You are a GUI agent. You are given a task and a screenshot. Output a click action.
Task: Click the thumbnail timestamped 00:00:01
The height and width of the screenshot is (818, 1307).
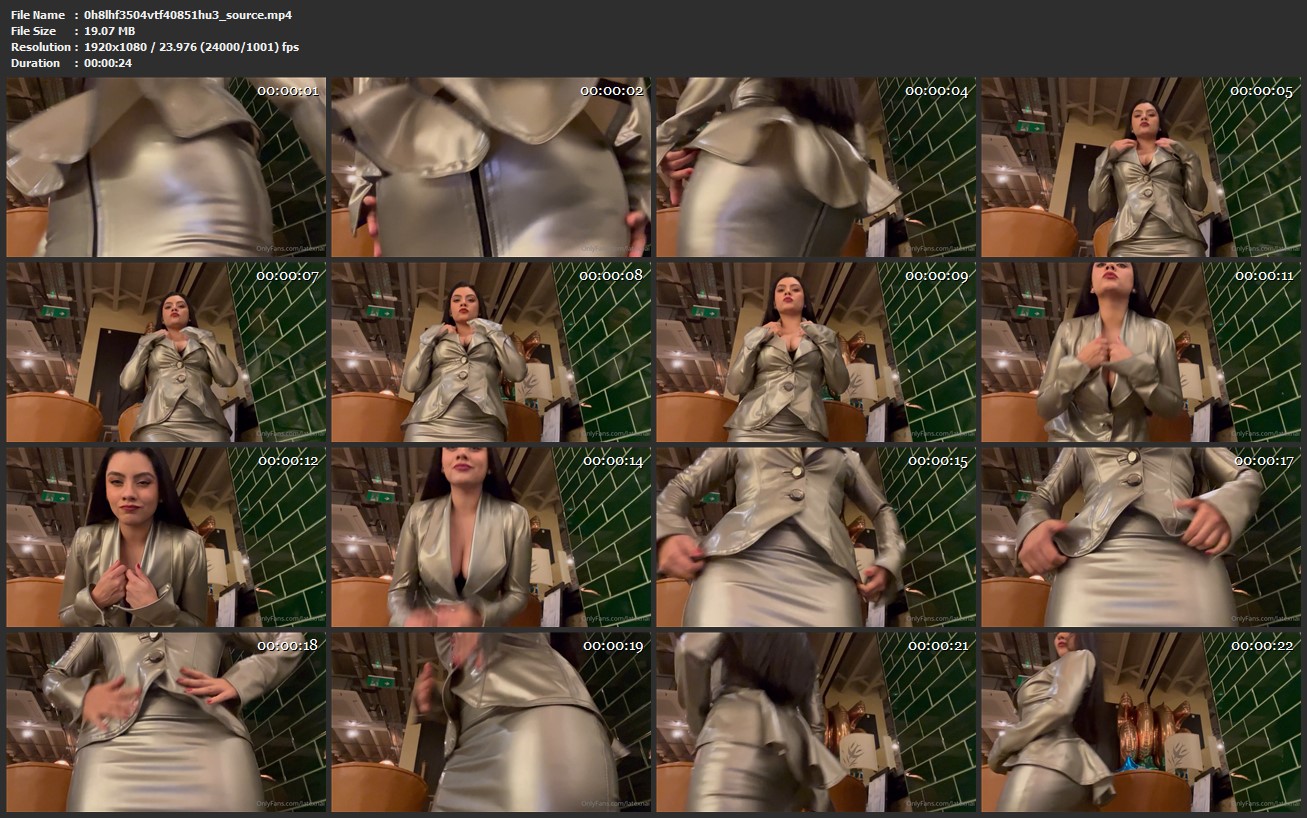(x=166, y=167)
